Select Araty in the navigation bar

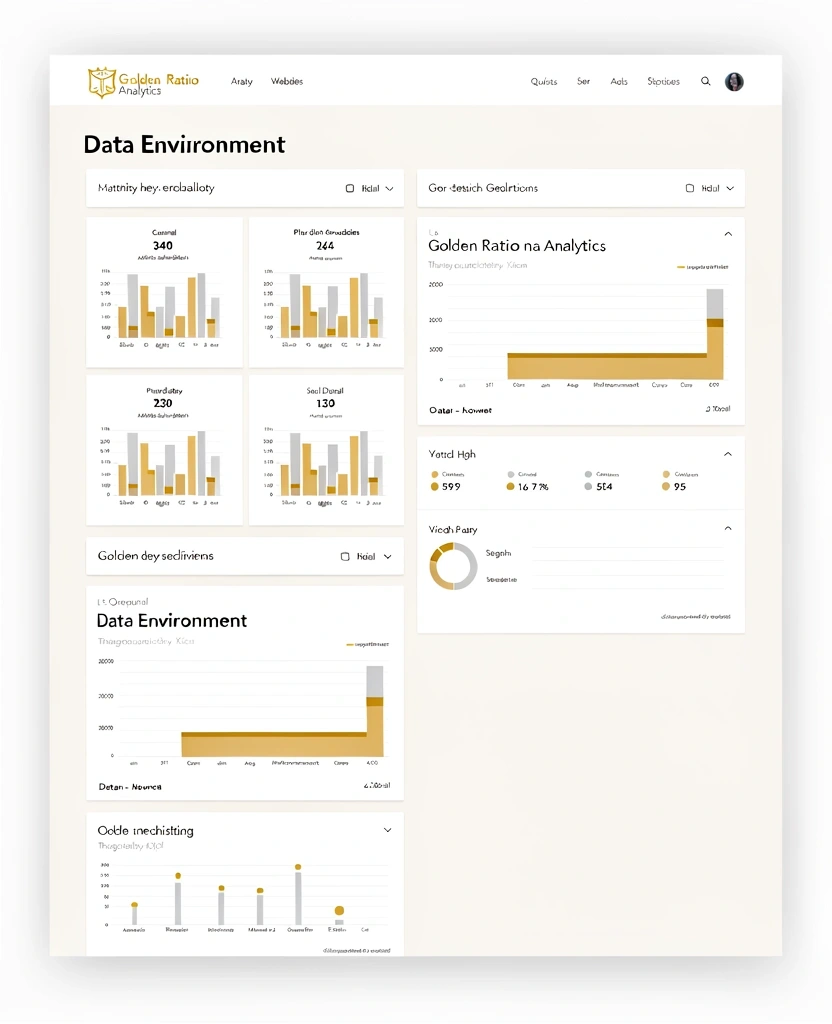click(x=241, y=81)
